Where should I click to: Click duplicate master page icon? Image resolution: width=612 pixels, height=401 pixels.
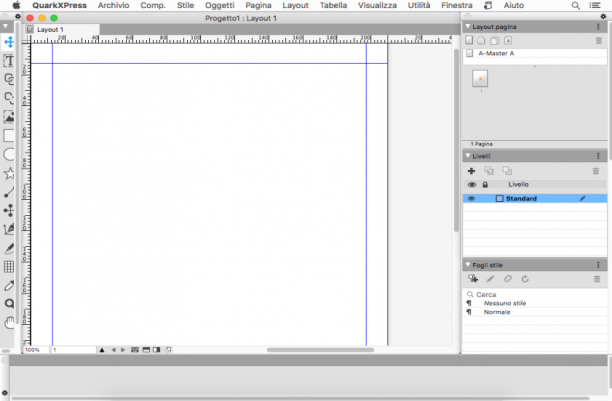[495, 40]
